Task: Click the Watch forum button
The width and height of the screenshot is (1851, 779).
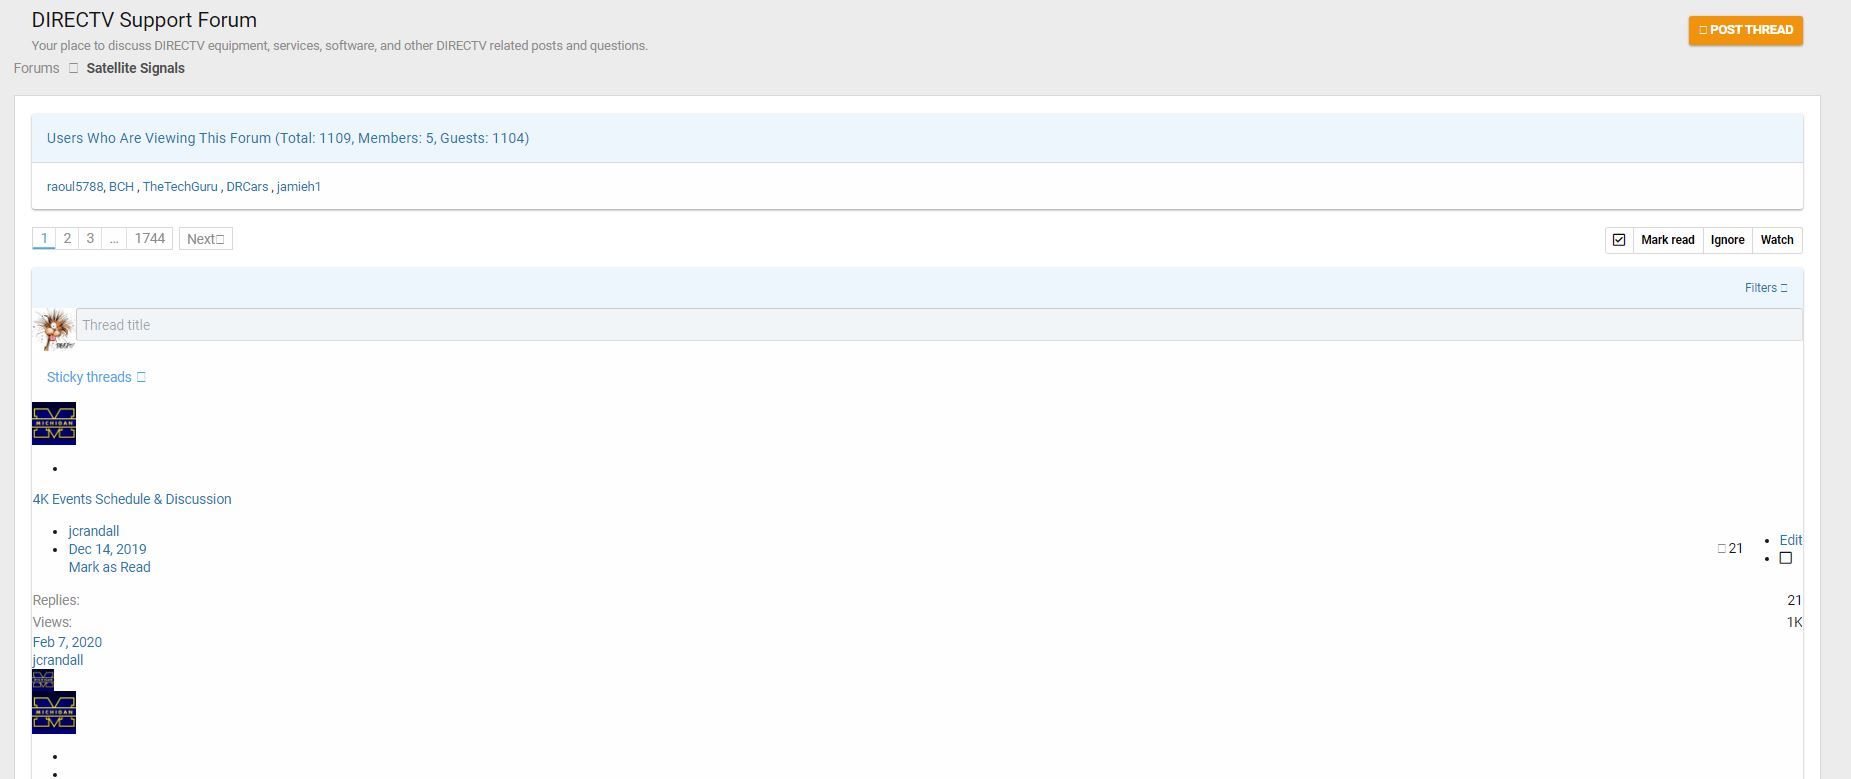Action: pyautogui.click(x=1777, y=240)
